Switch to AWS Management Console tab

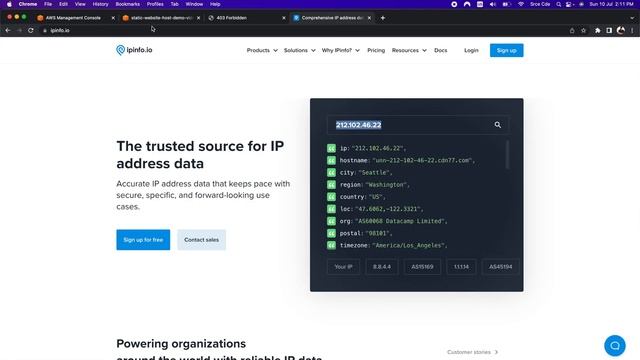coord(73,18)
